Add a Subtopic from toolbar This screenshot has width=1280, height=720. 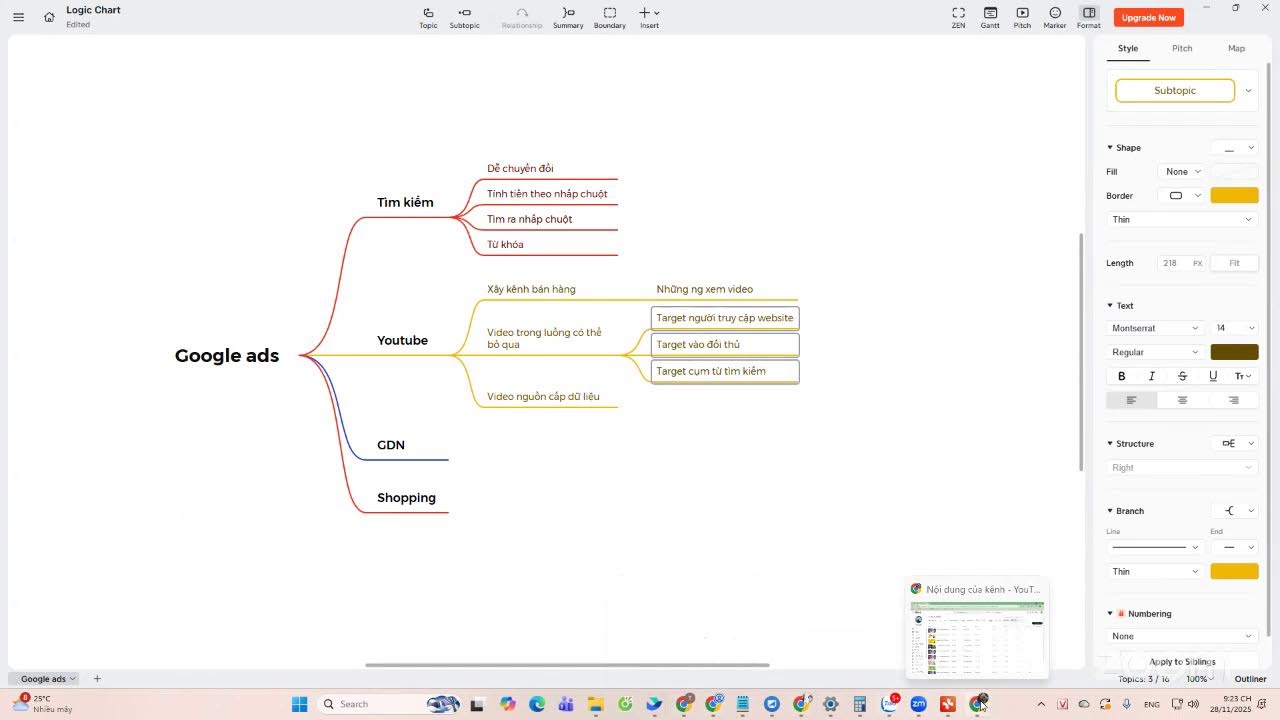[x=464, y=17]
